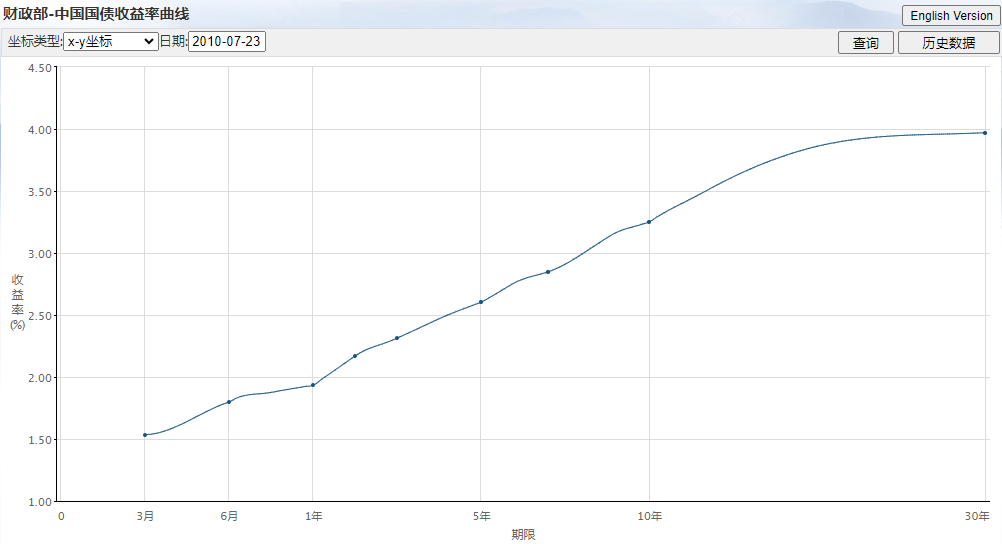Click the 3.50 y-axis label
1002x544 pixels.
[40, 192]
